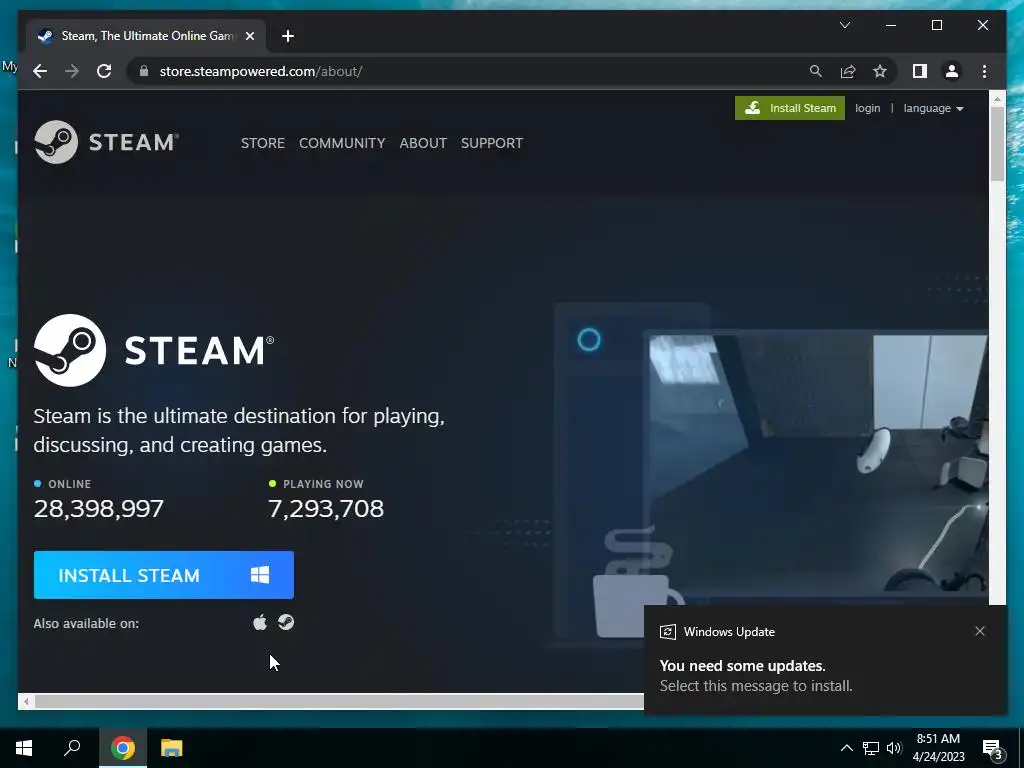Image resolution: width=1024 pixels, height=768 pixels.
Task: Click the ONLINE count 28,398,997
Action: click(99, 509)
